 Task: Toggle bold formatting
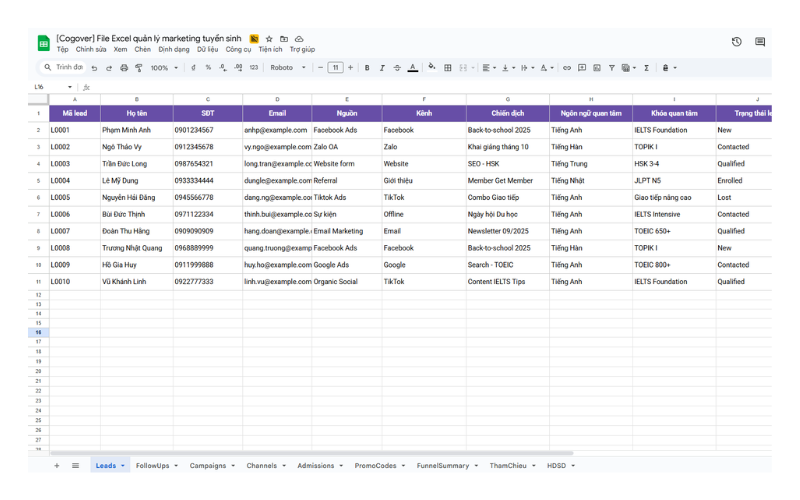[x=367, y=68]
